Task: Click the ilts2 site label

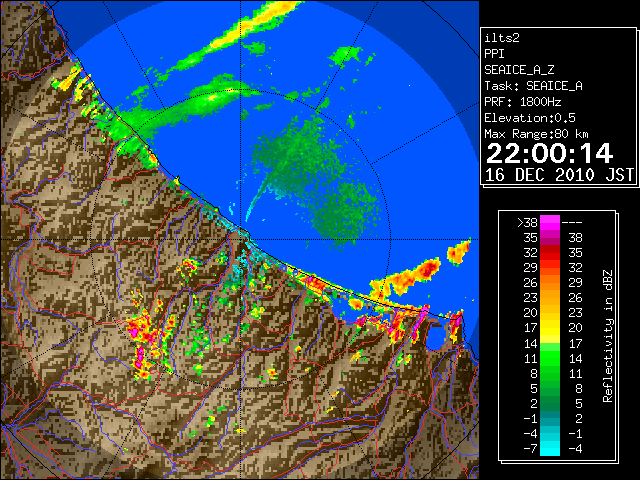Action: click(502, 38)
